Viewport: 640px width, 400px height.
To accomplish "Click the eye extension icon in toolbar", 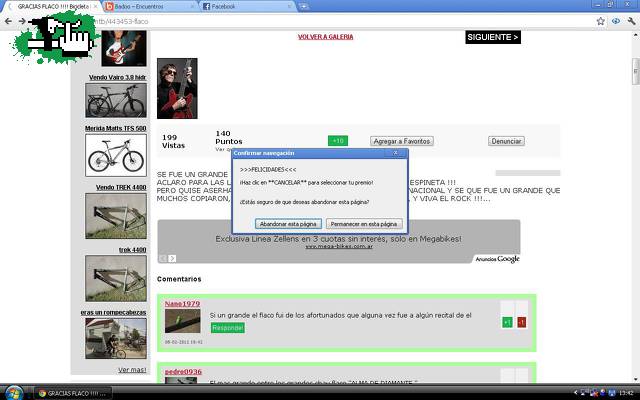I will tap(615, 21).
